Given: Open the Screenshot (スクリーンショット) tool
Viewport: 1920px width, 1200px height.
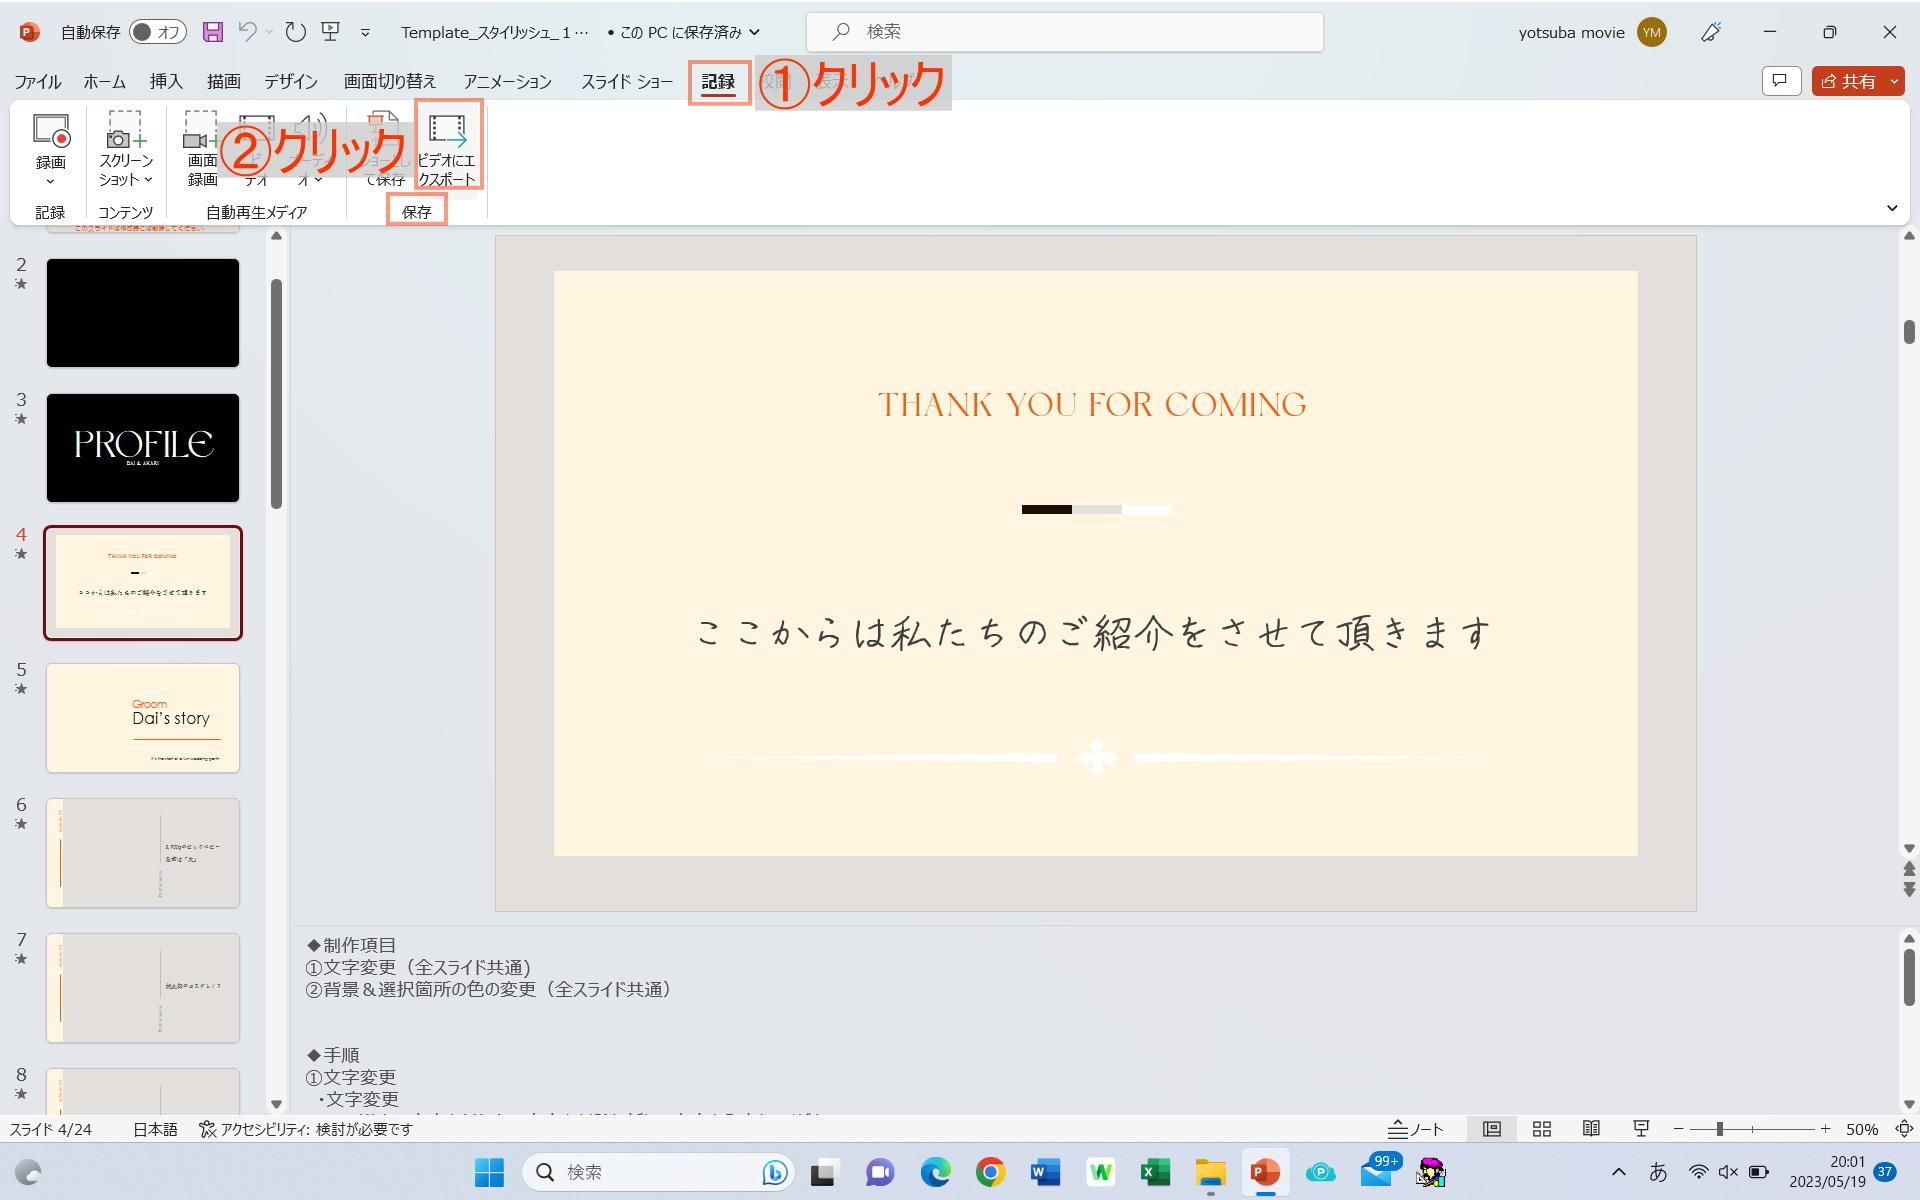Looking at the screenshot, I should [x=125, y=148].
